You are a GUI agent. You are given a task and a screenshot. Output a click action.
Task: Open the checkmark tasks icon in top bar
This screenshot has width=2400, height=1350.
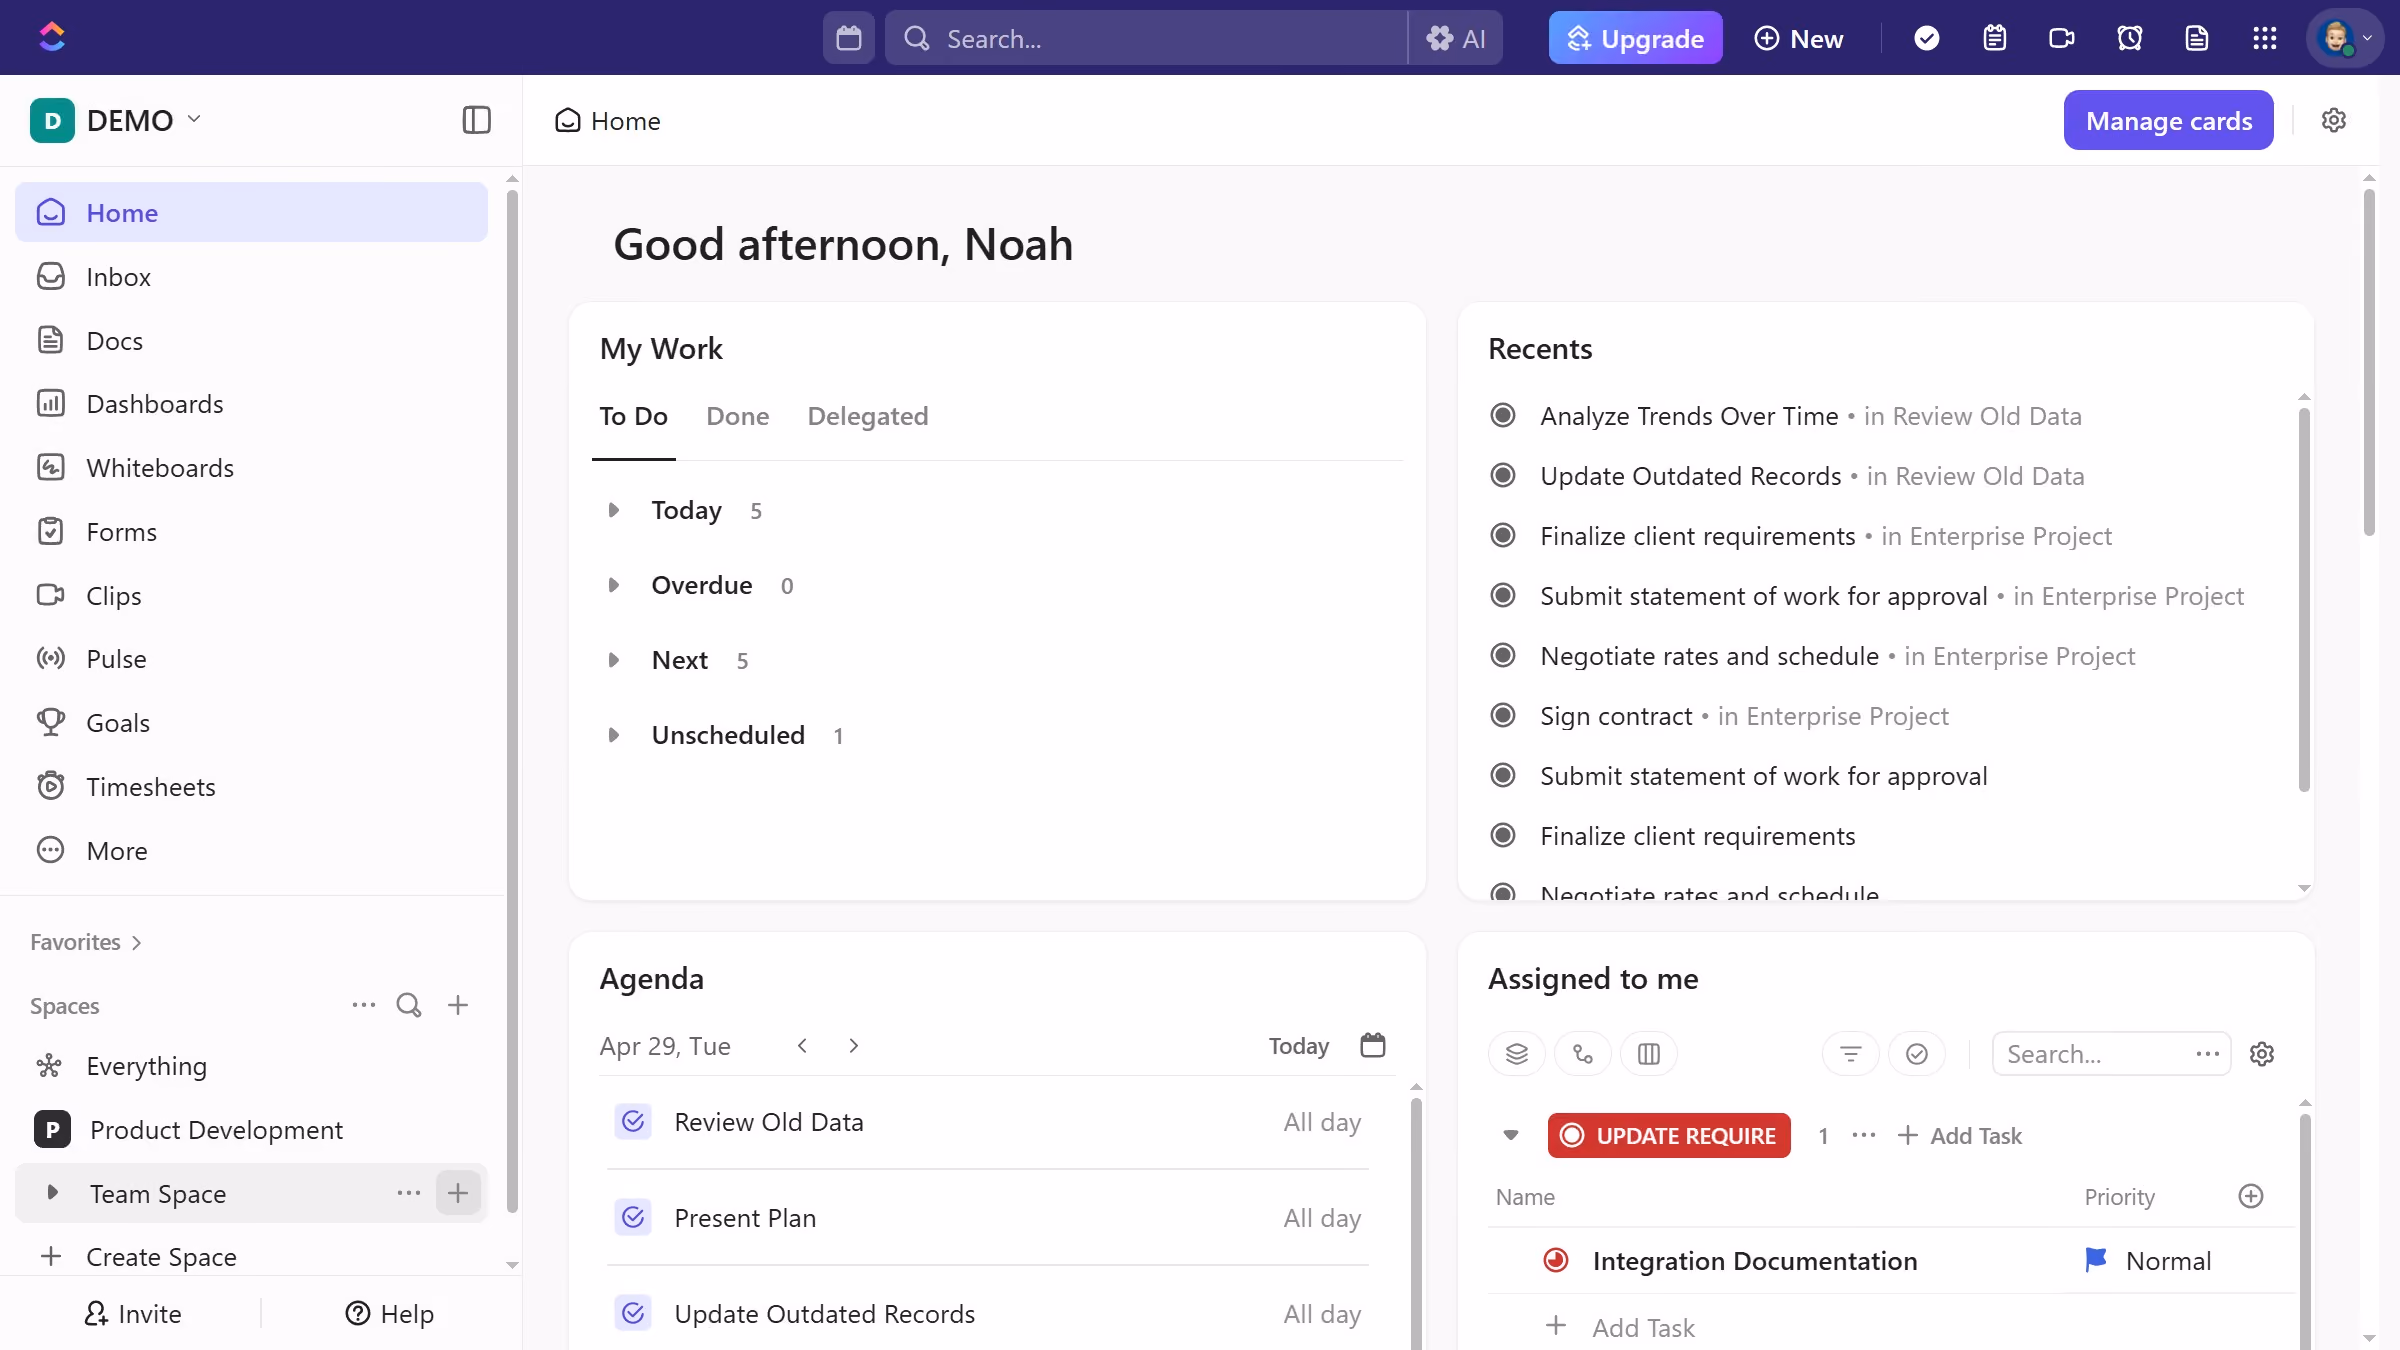tap(1927, 38)
